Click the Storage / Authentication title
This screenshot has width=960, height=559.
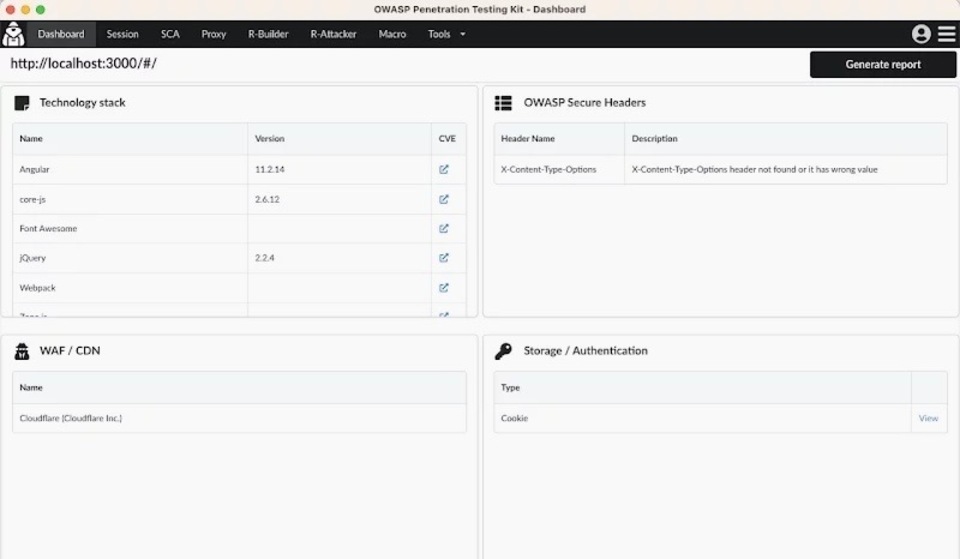tap(585, 351)
